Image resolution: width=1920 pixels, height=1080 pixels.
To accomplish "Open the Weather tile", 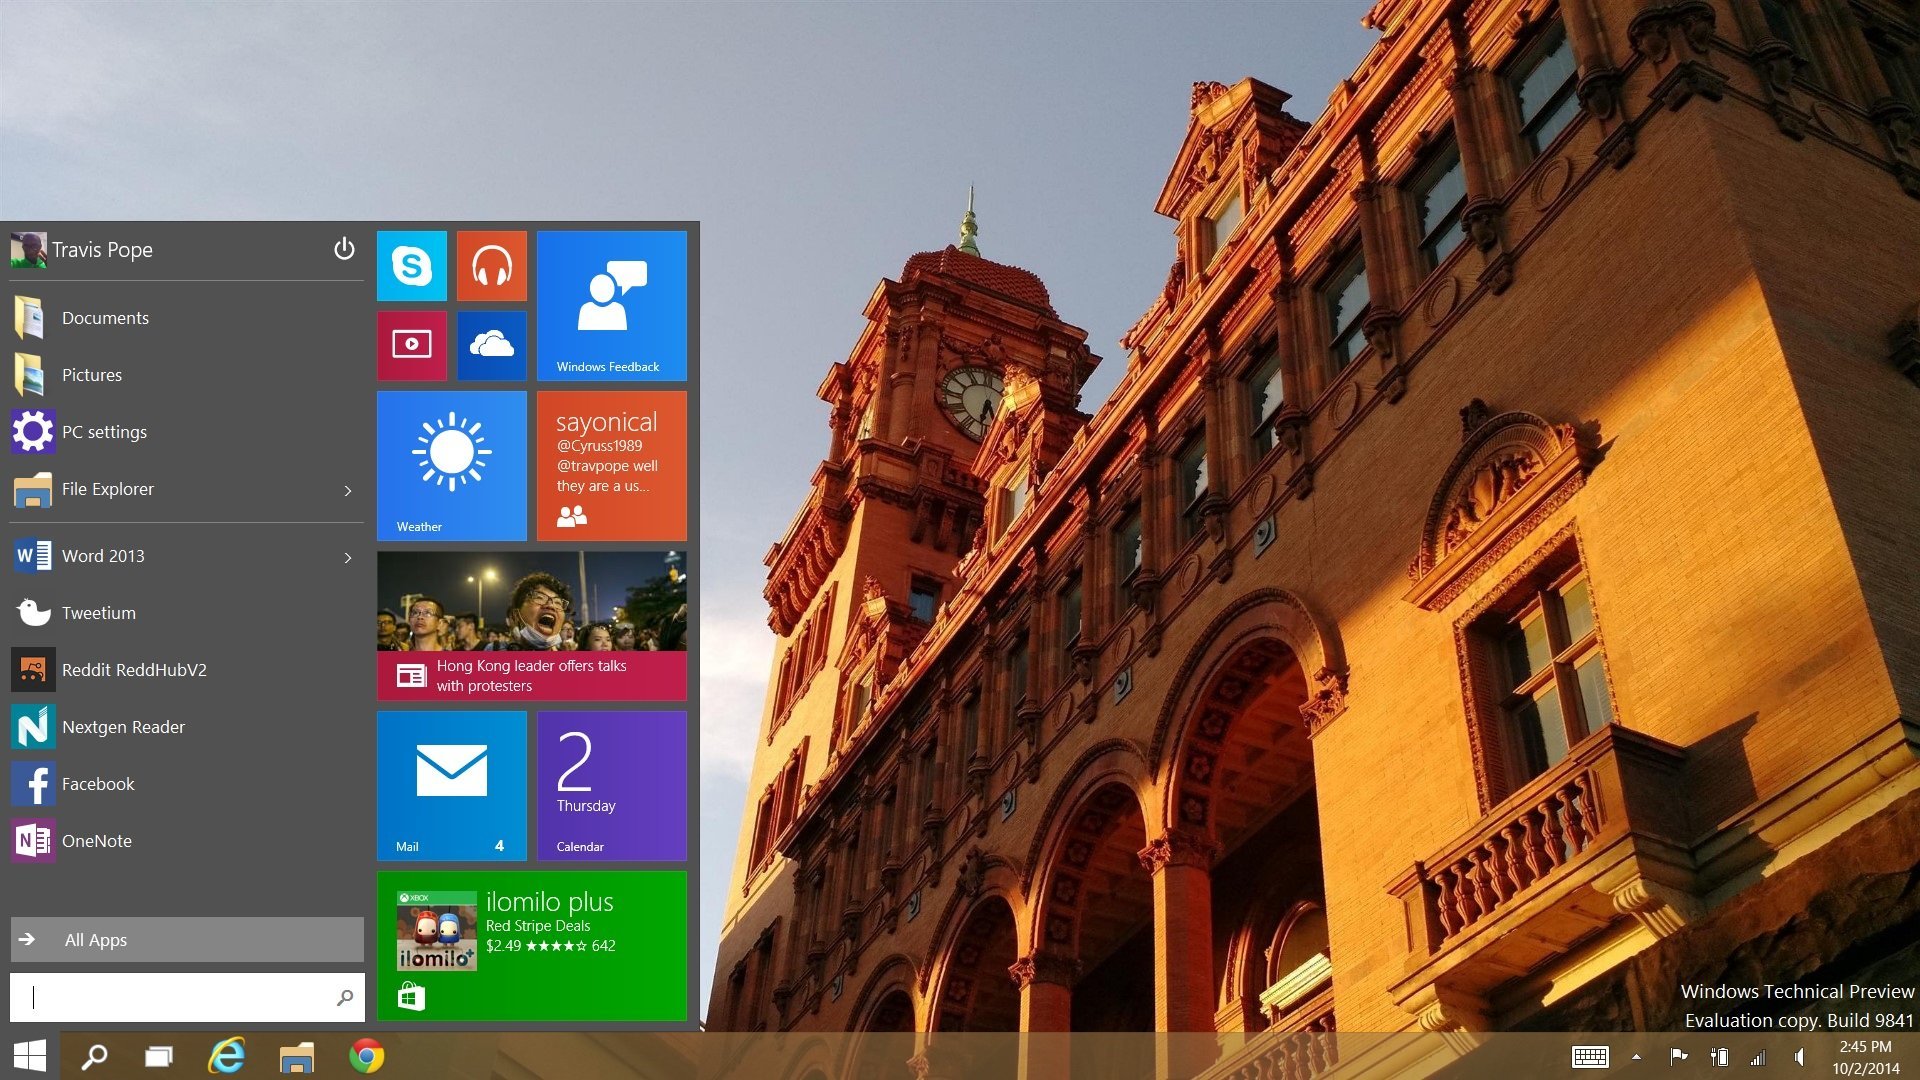I will (x=451, y=466).
